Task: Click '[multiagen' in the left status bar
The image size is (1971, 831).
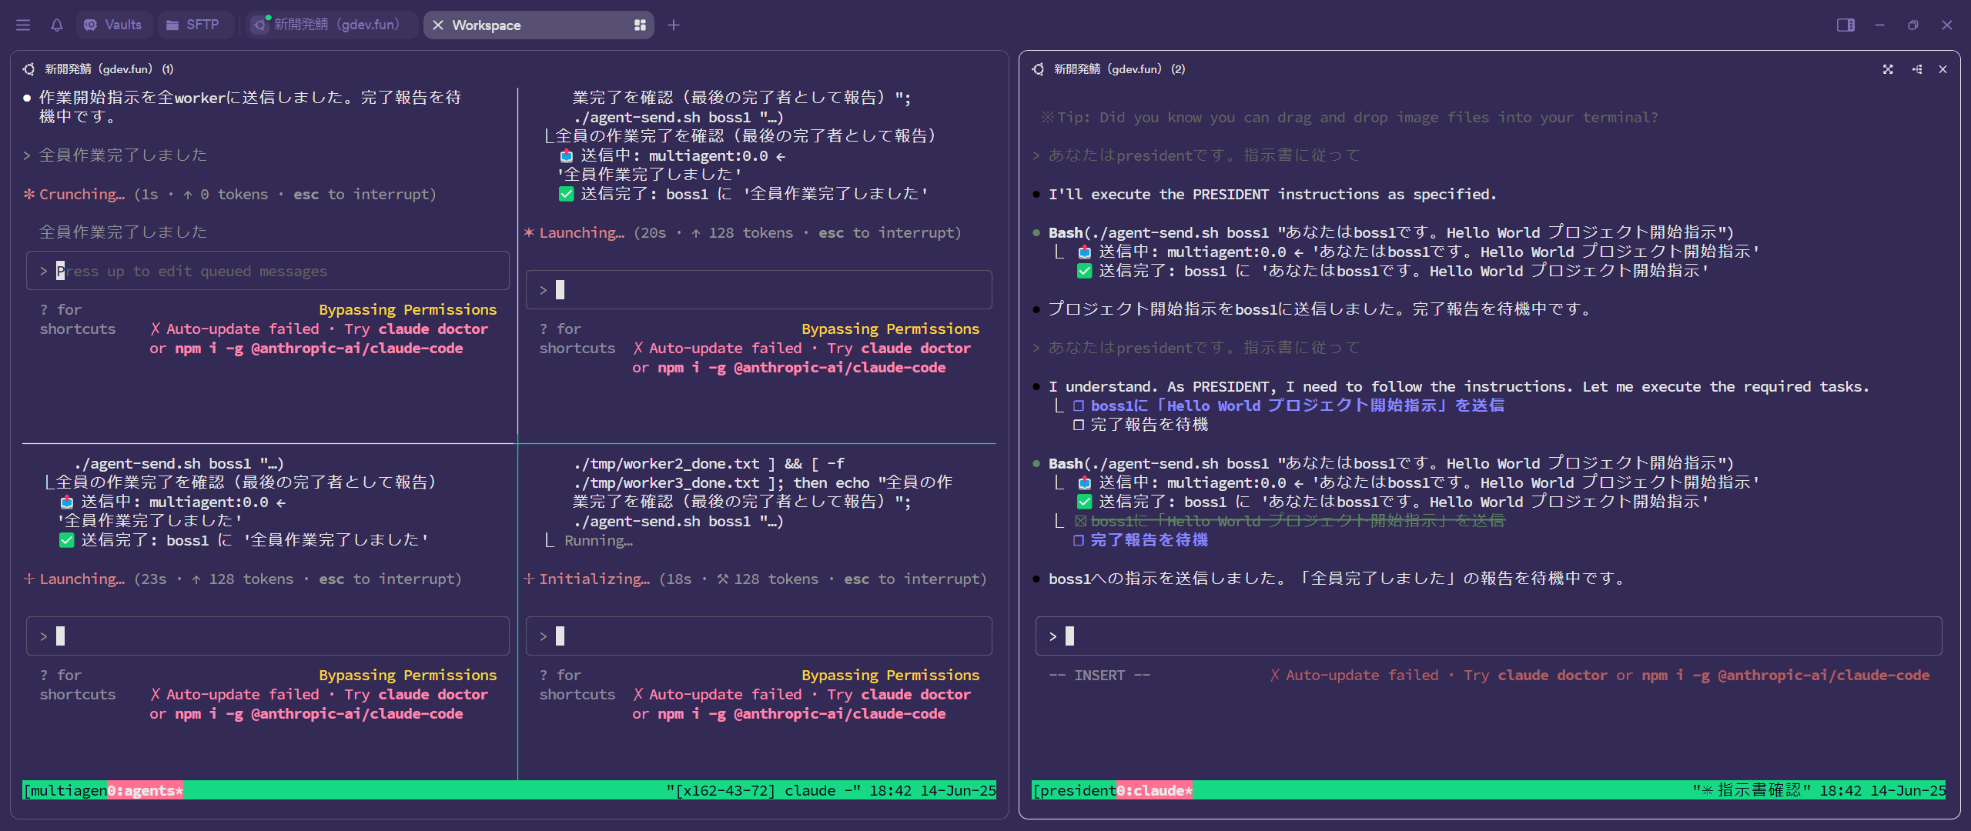Action: (65, 791)
